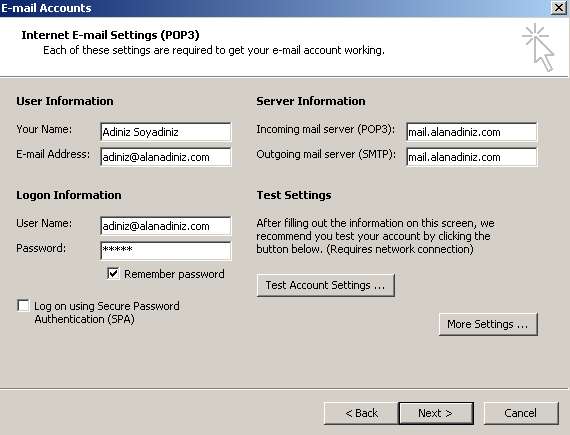Select the Outgoing mail server SMTP field
Screen dimensions: 570x435
click(x=471, y=157)
